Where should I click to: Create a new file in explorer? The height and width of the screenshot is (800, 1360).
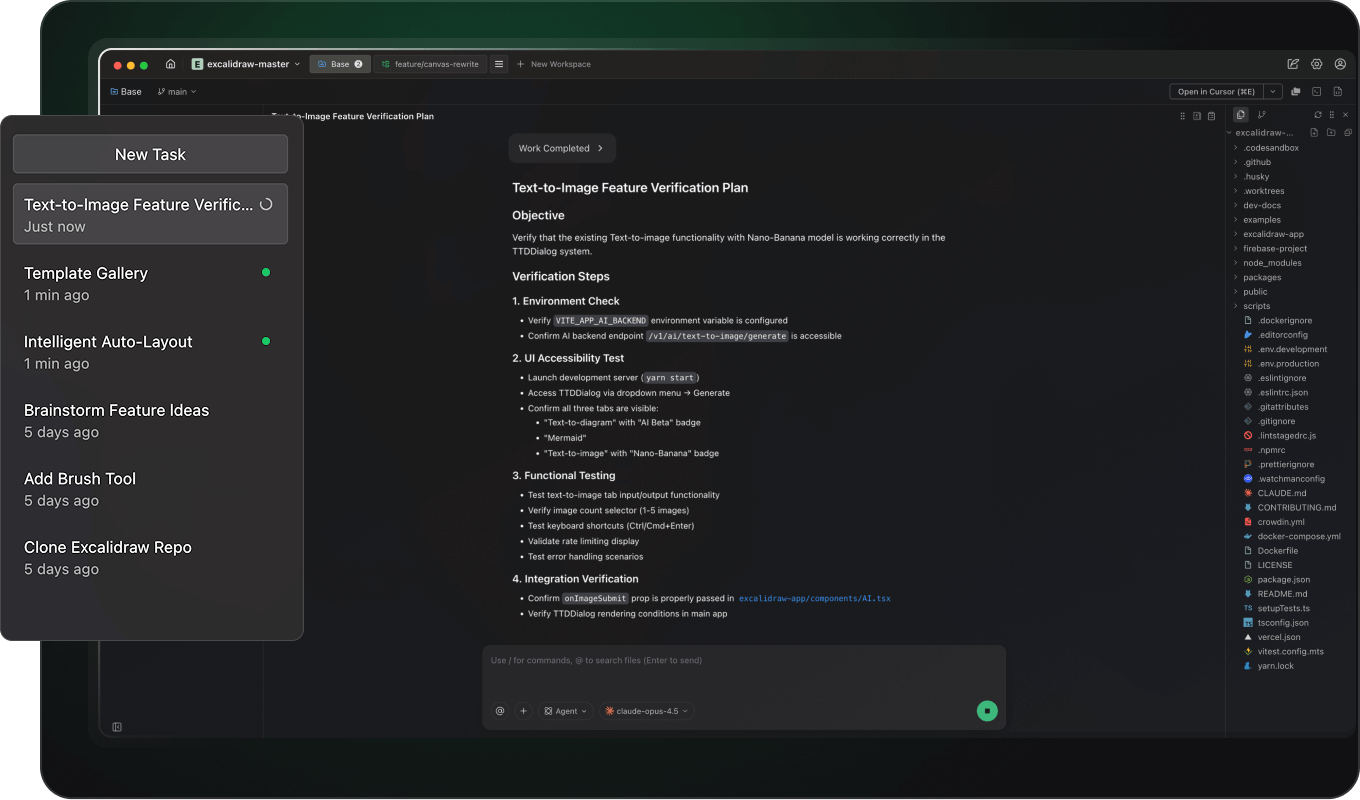coord(1314,133)
